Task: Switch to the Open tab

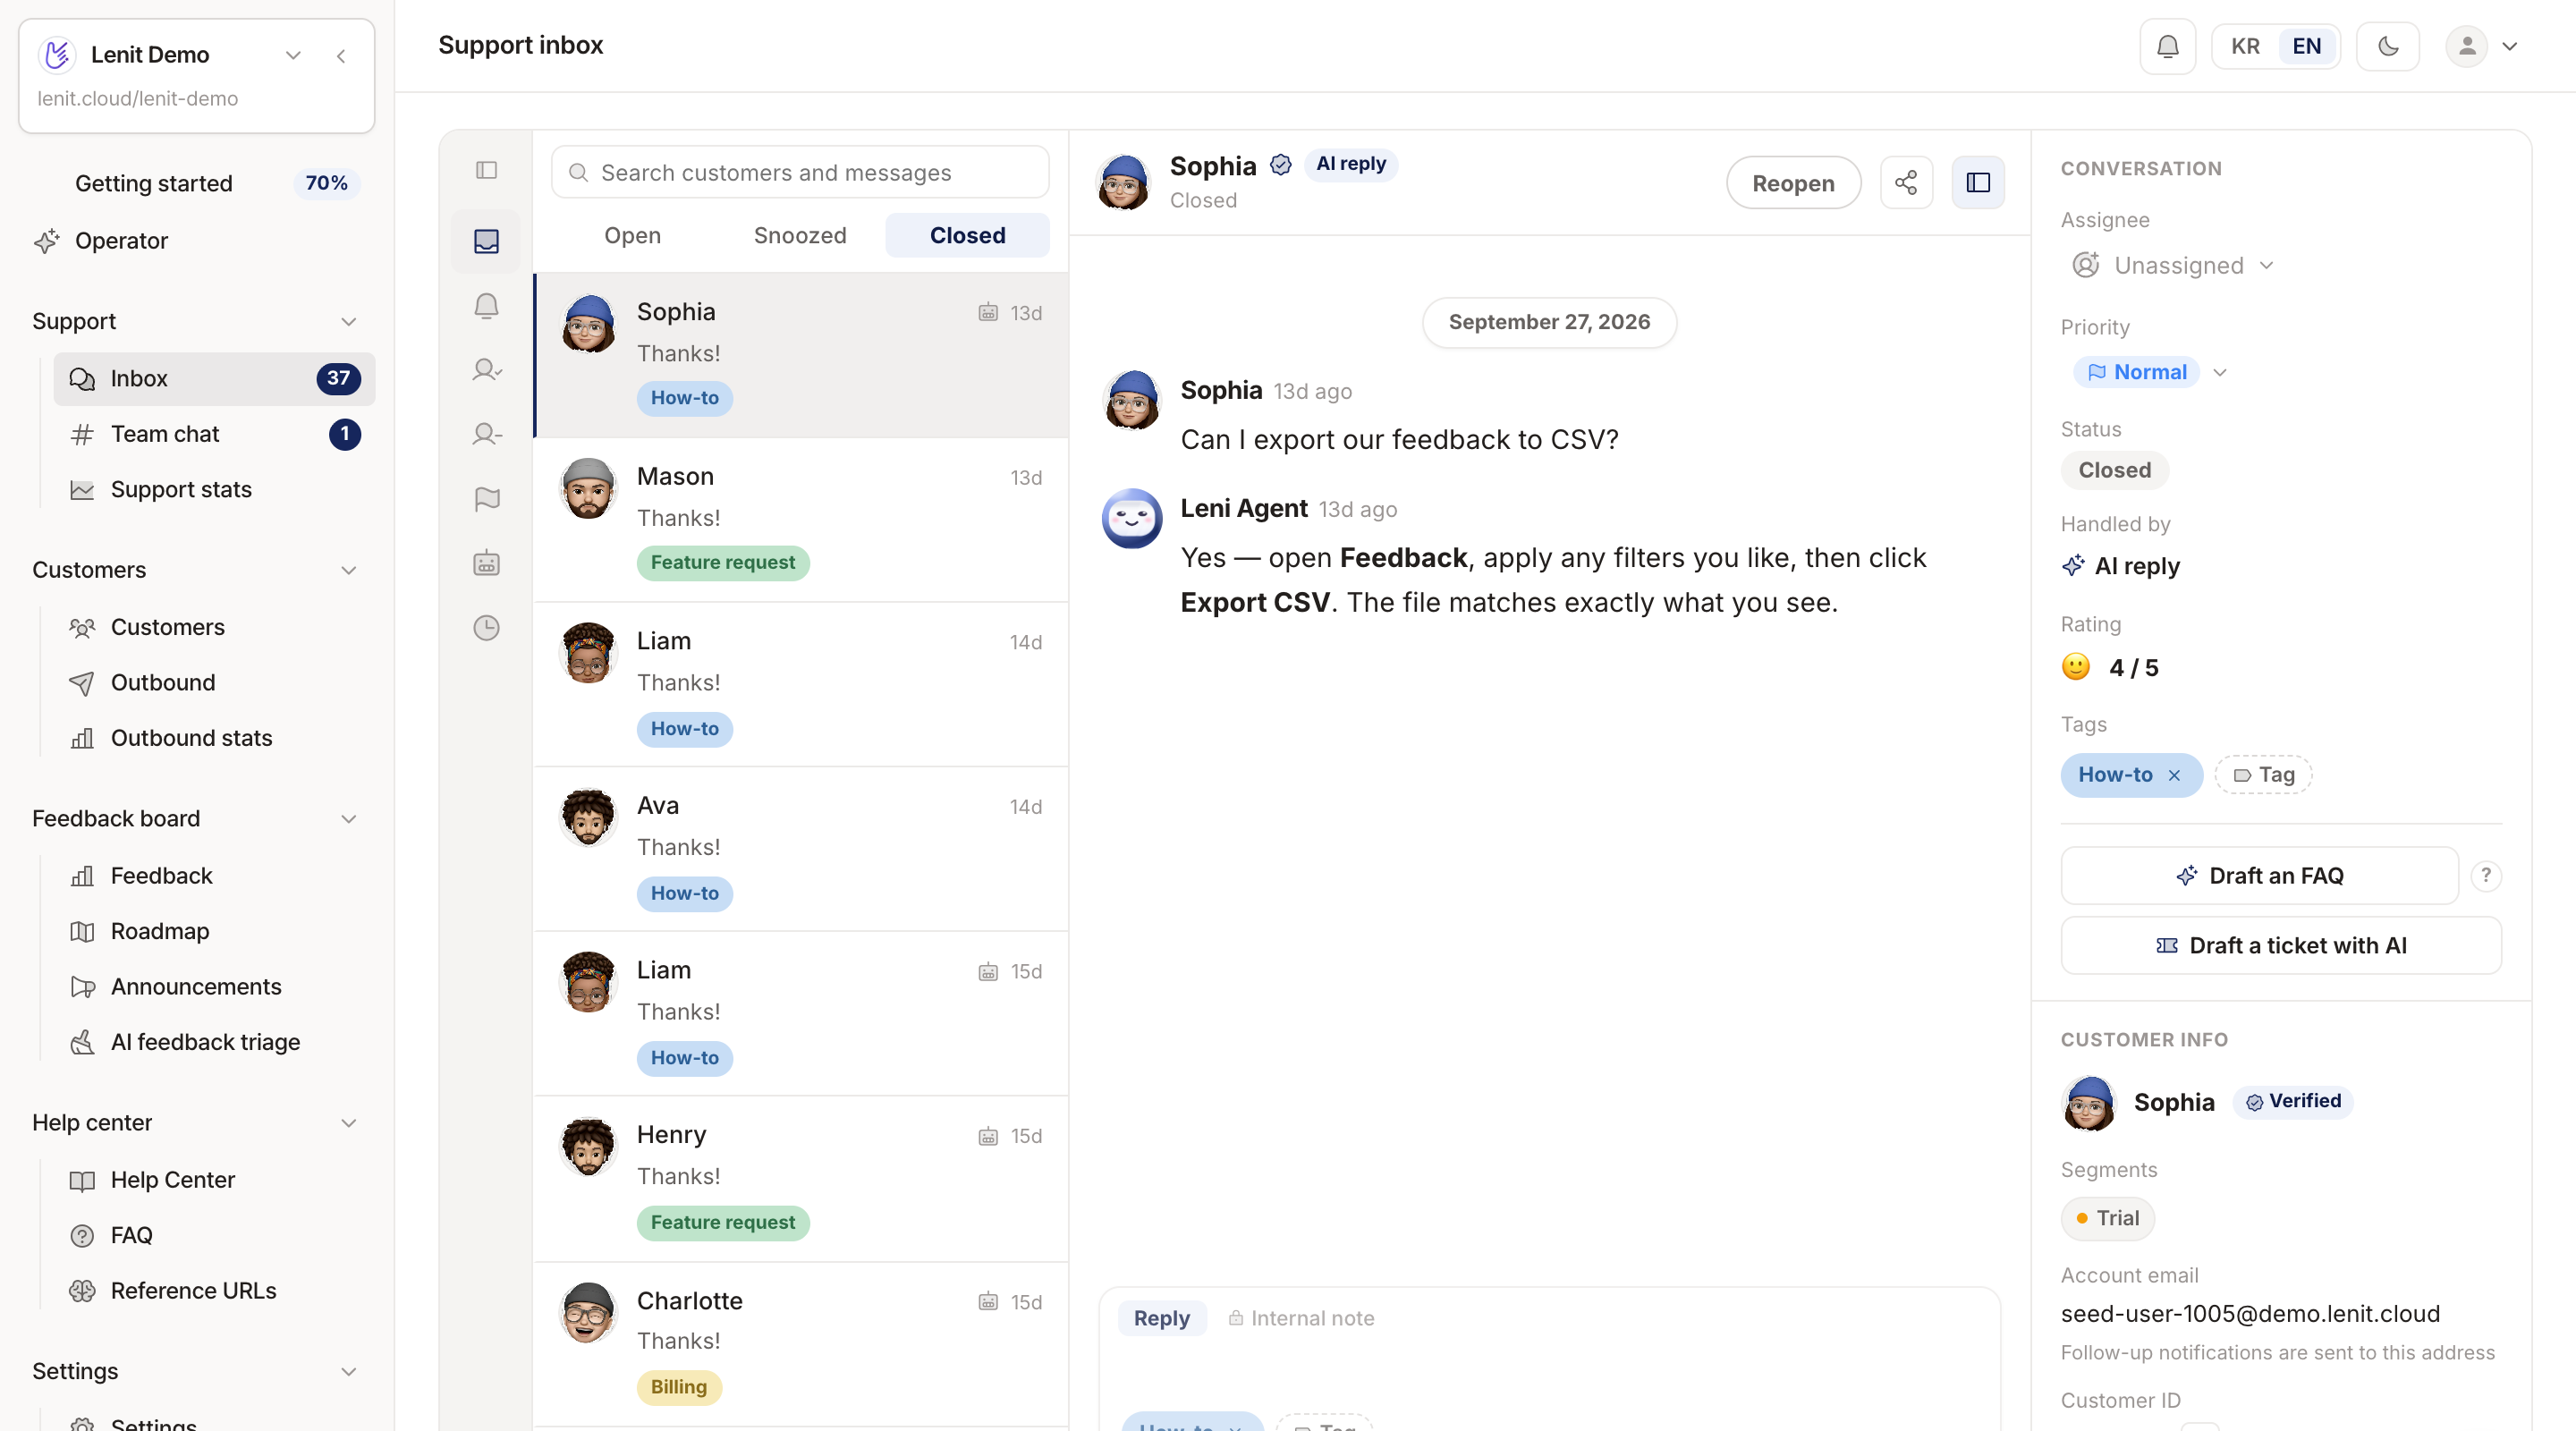Action: [x=632, y=235]
